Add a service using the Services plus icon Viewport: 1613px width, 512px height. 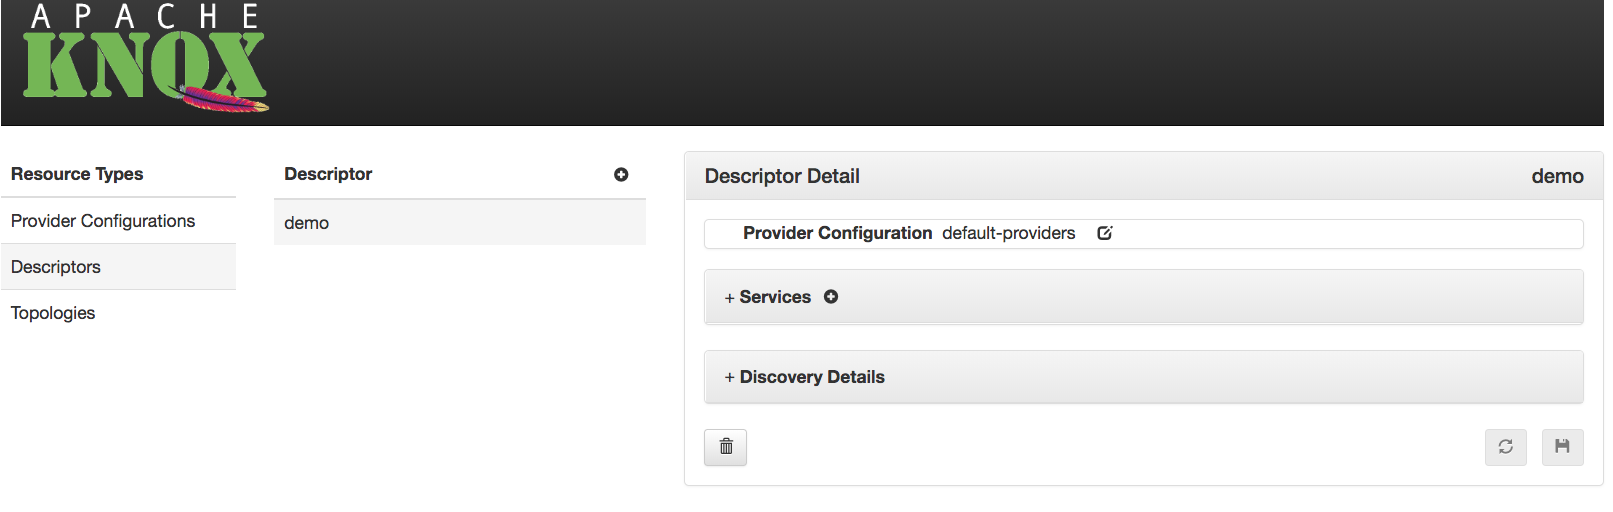pos(831,297)
